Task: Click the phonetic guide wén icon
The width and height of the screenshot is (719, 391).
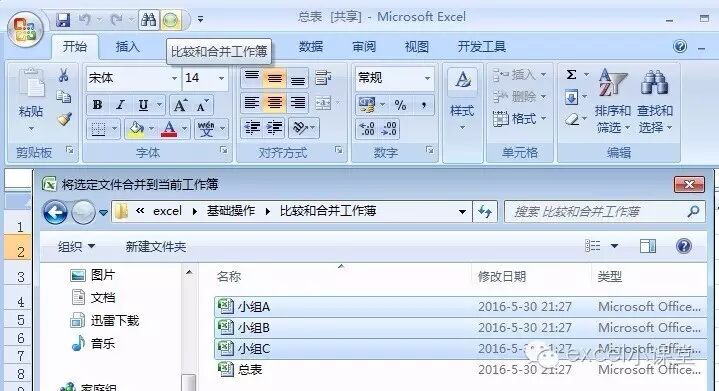Action: (x=206, y=129)
